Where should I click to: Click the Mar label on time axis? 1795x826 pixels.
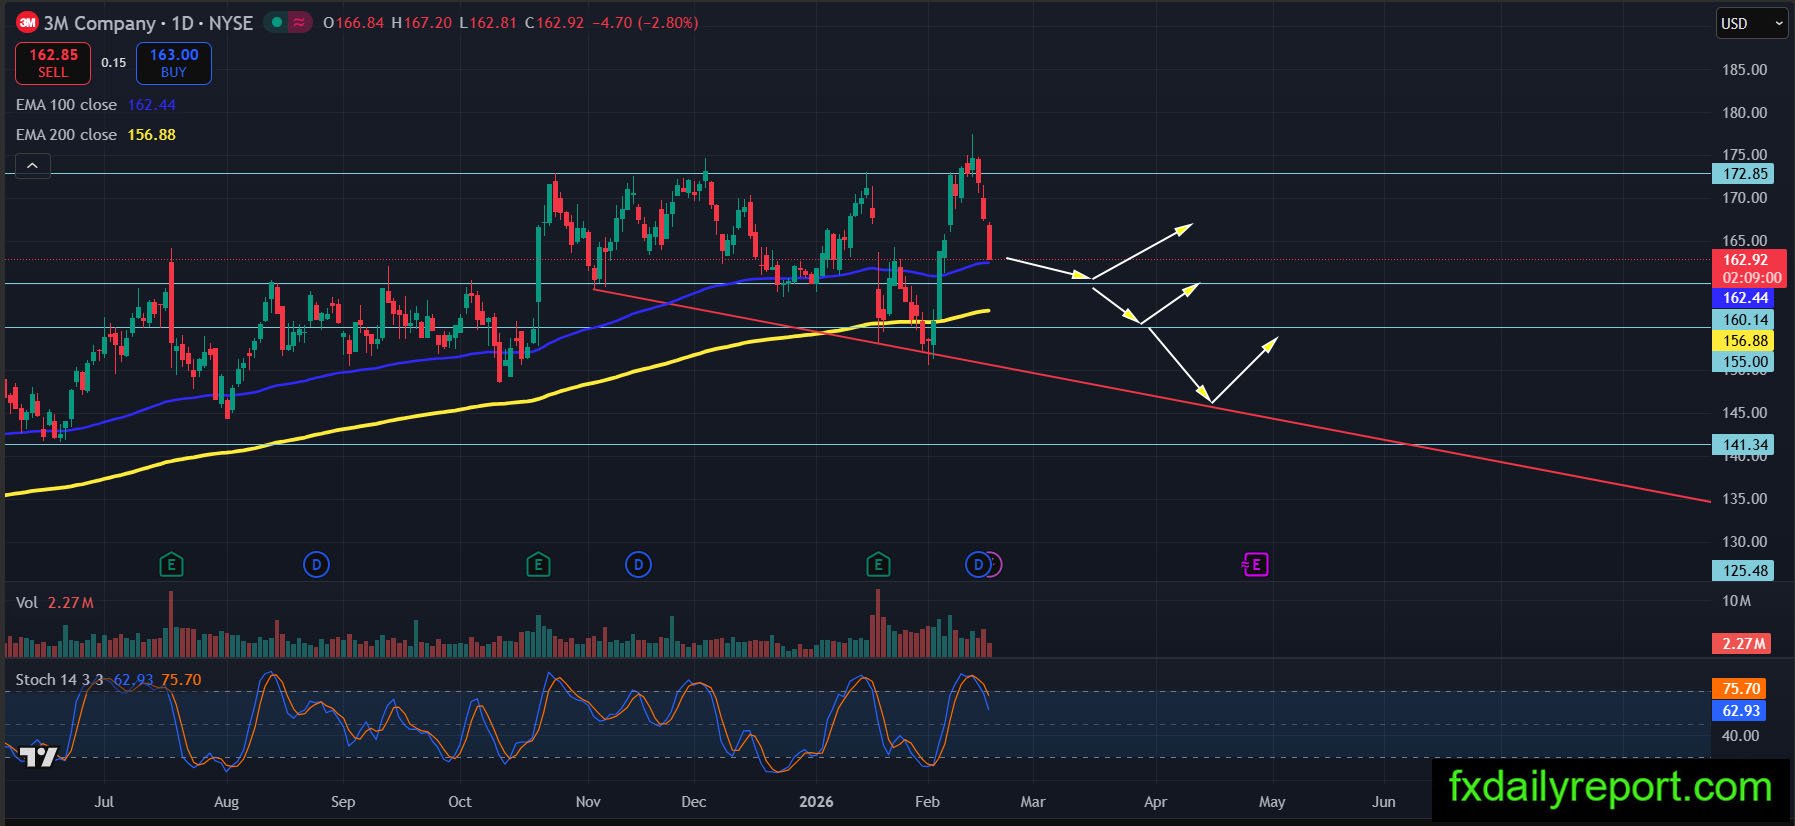pos(1032,802)
